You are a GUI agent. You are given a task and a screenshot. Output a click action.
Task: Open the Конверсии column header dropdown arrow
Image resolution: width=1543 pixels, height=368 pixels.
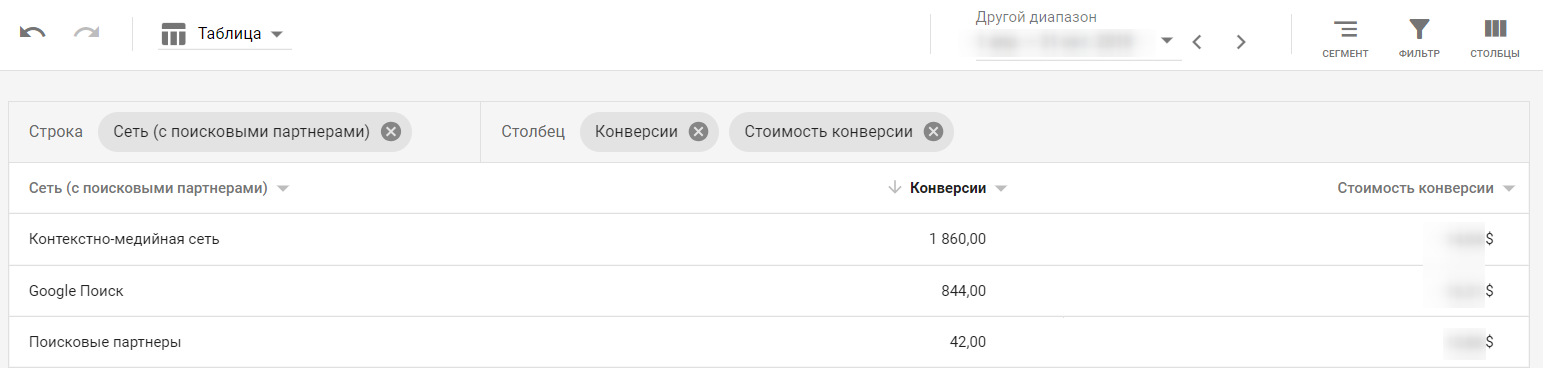click(1000, 188)
